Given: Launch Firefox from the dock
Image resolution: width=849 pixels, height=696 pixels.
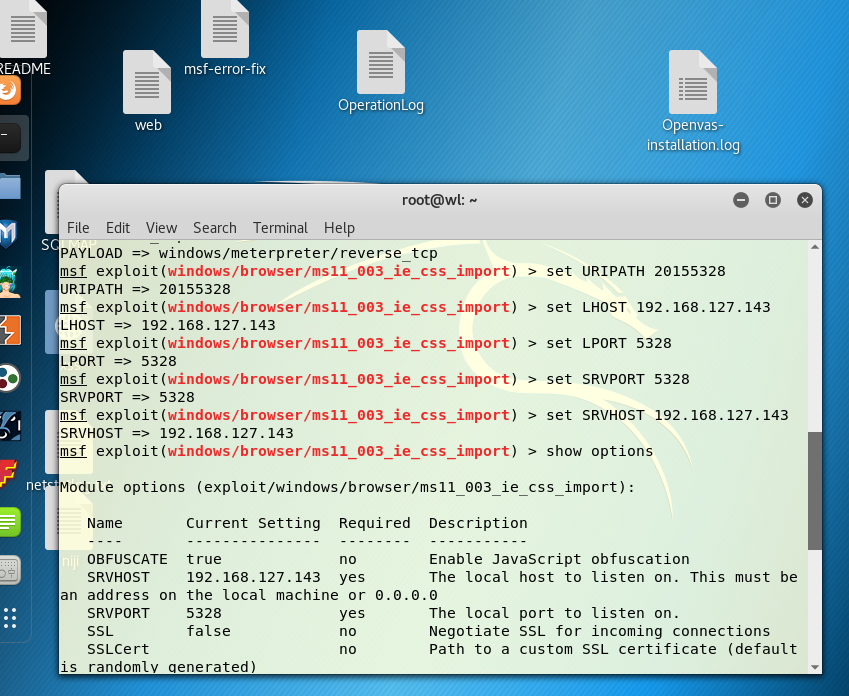Looking at the screenshot, I should [x=9, y=89].
